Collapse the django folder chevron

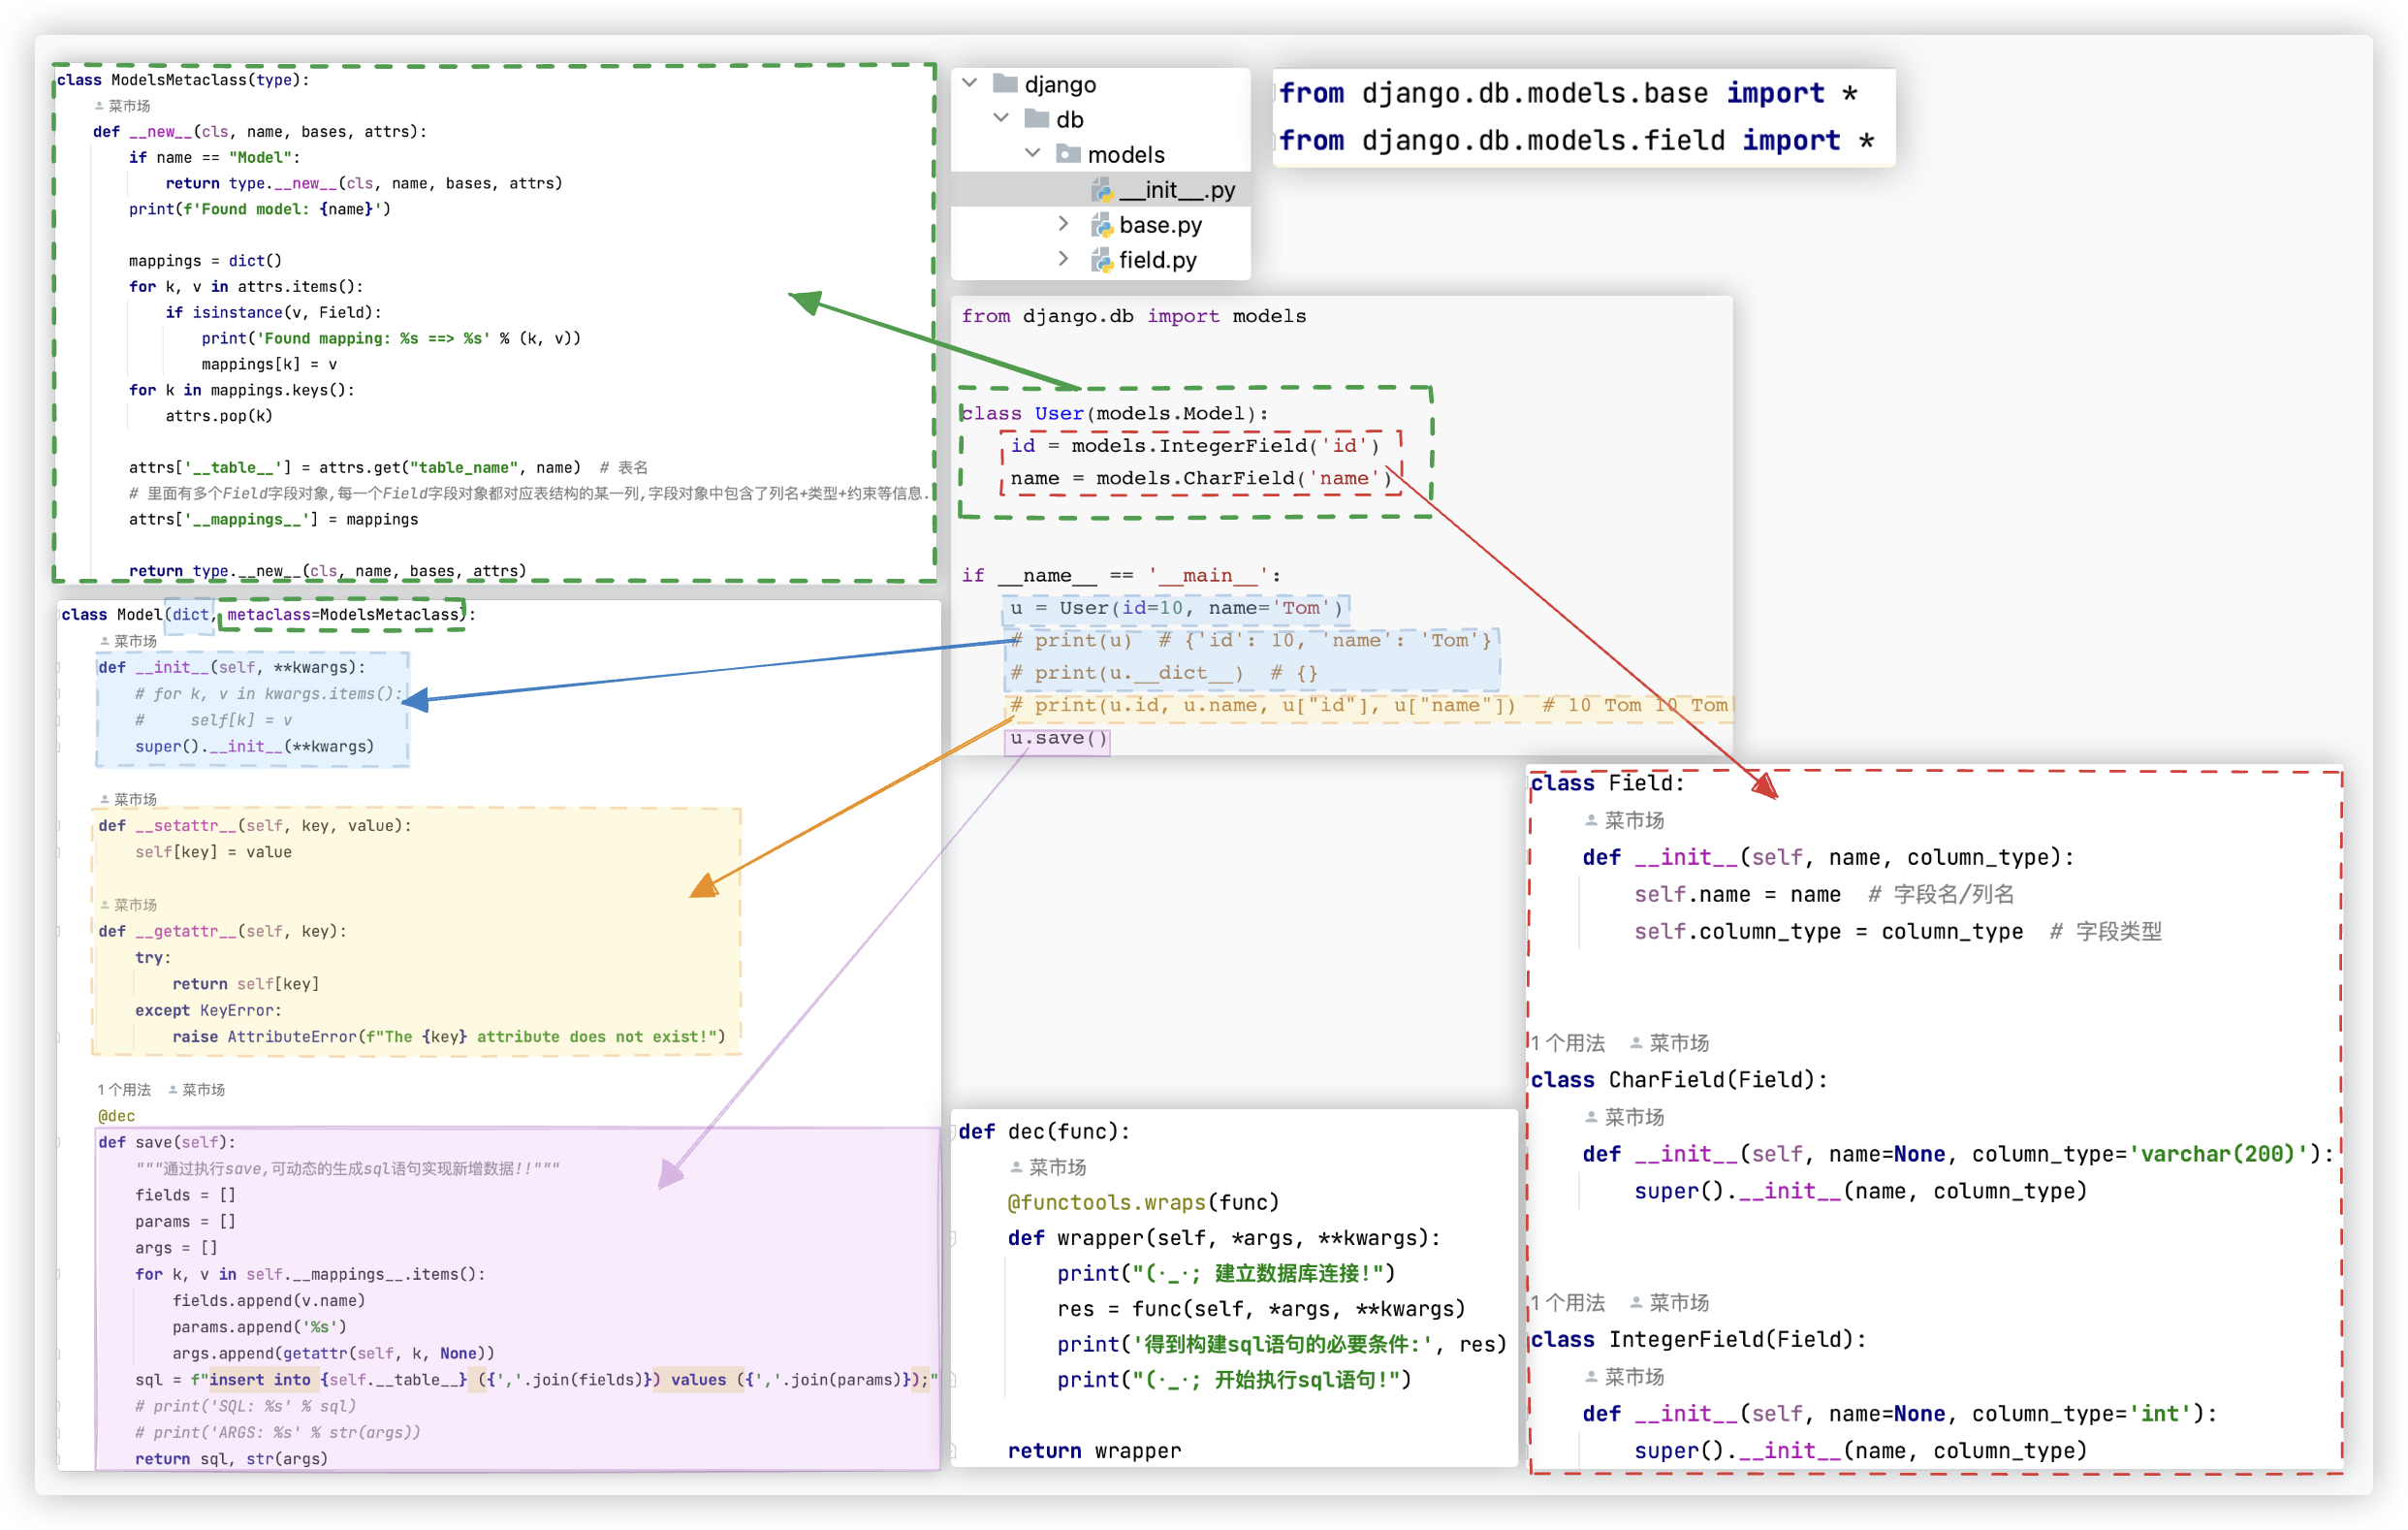[970, 83]
